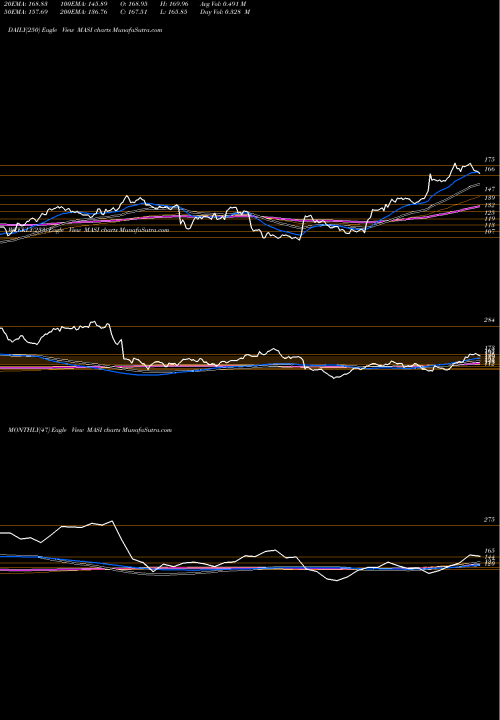Click the MONTHLY(47) Eagle View chart title
500x720 pixels.
tap(90, 430)
